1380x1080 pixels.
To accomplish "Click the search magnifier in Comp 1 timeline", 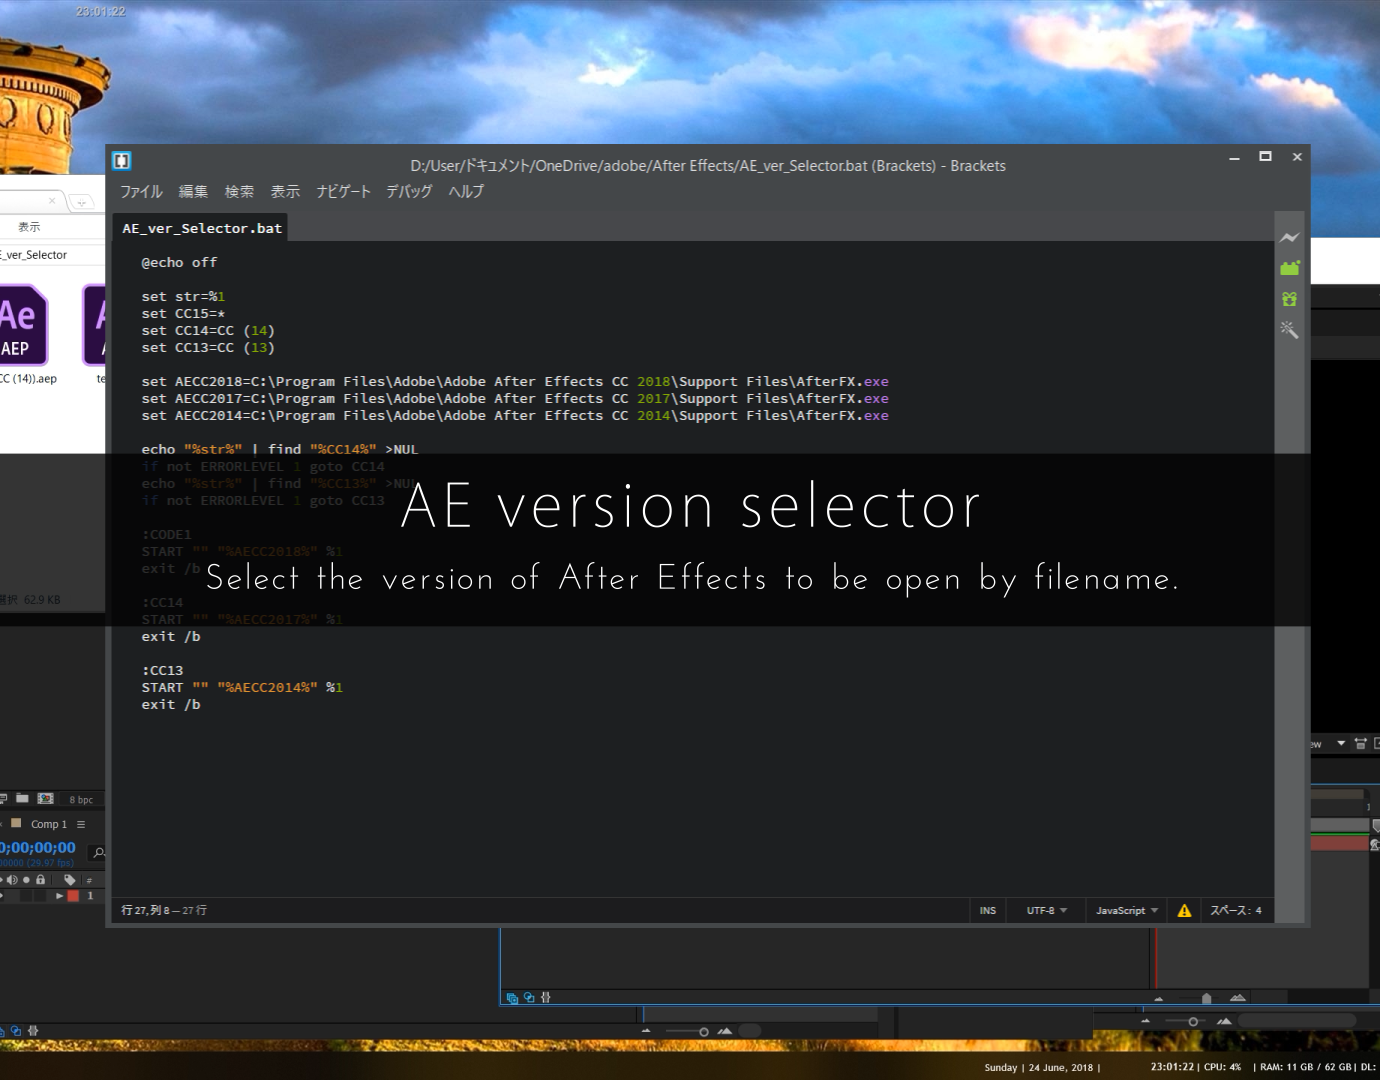I will click(98, 852).
